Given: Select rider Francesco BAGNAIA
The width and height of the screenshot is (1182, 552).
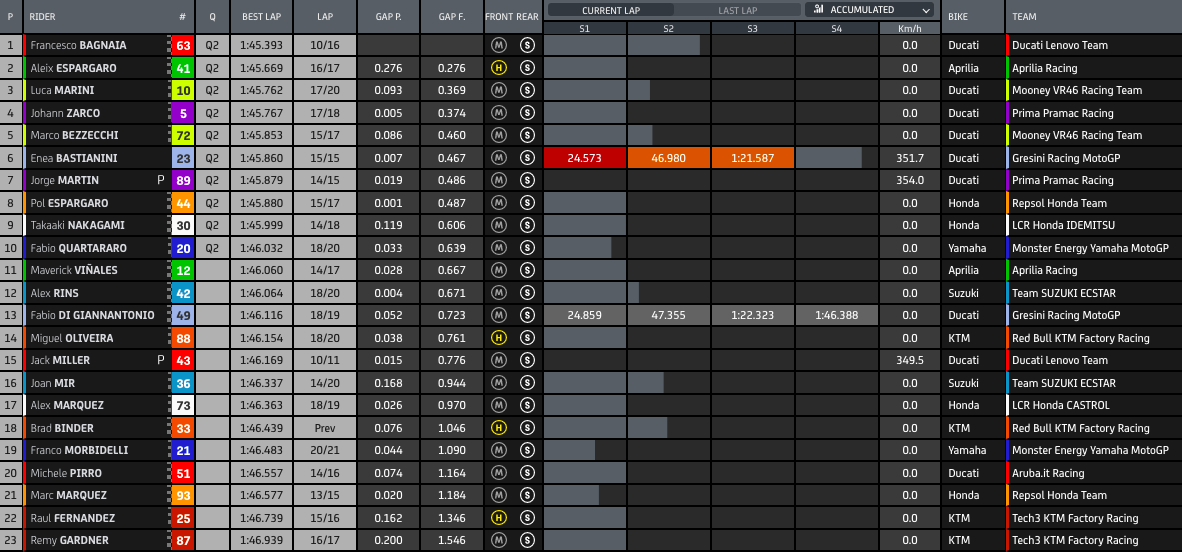Looking at the screenshot, I should (x=78, y=45).
